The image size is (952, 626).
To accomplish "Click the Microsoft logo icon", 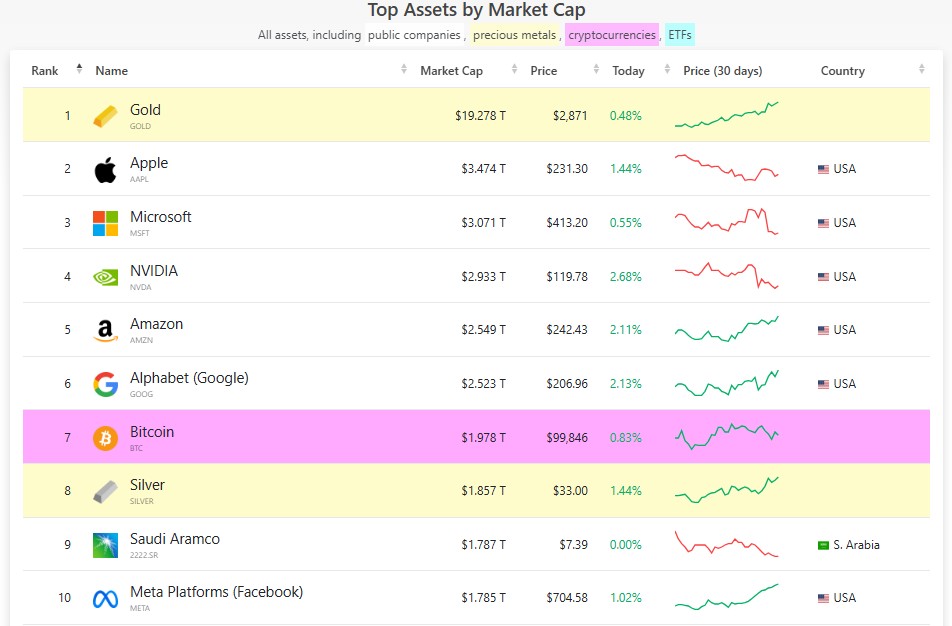I will coord(105,223).
